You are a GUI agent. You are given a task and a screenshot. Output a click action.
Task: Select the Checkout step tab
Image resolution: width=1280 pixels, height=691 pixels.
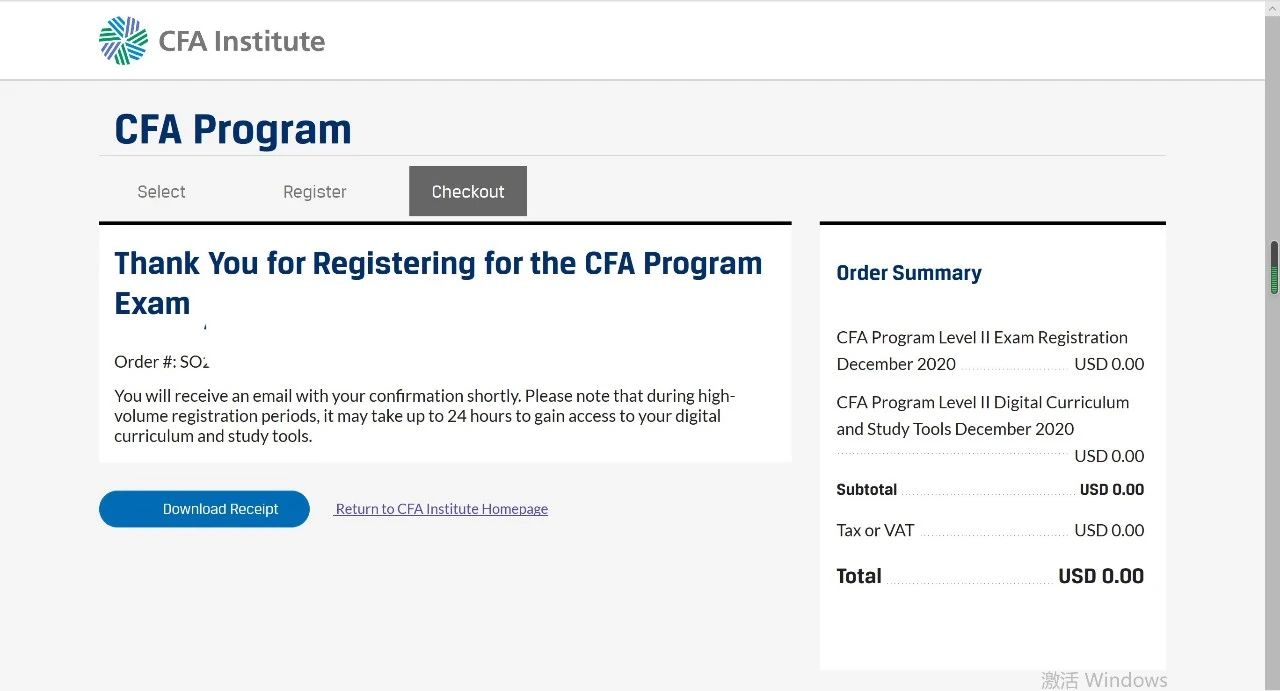468,192
